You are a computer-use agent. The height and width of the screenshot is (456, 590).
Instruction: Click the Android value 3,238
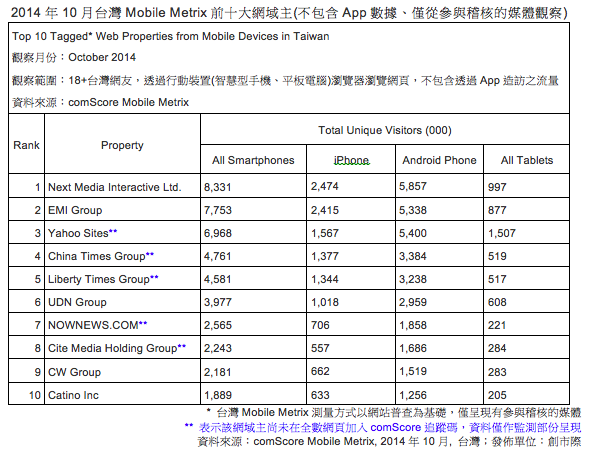click(x=413, y=279)
